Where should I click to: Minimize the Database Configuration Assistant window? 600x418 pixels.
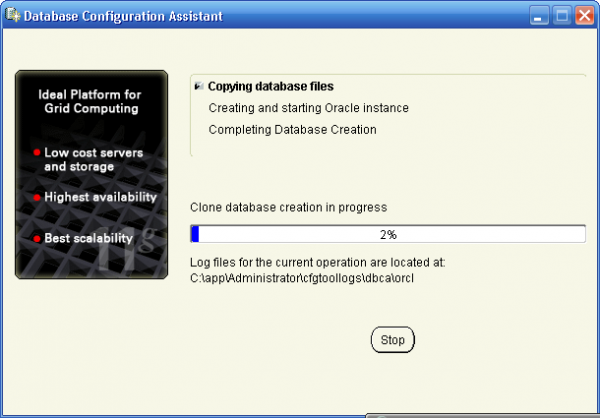539,16
